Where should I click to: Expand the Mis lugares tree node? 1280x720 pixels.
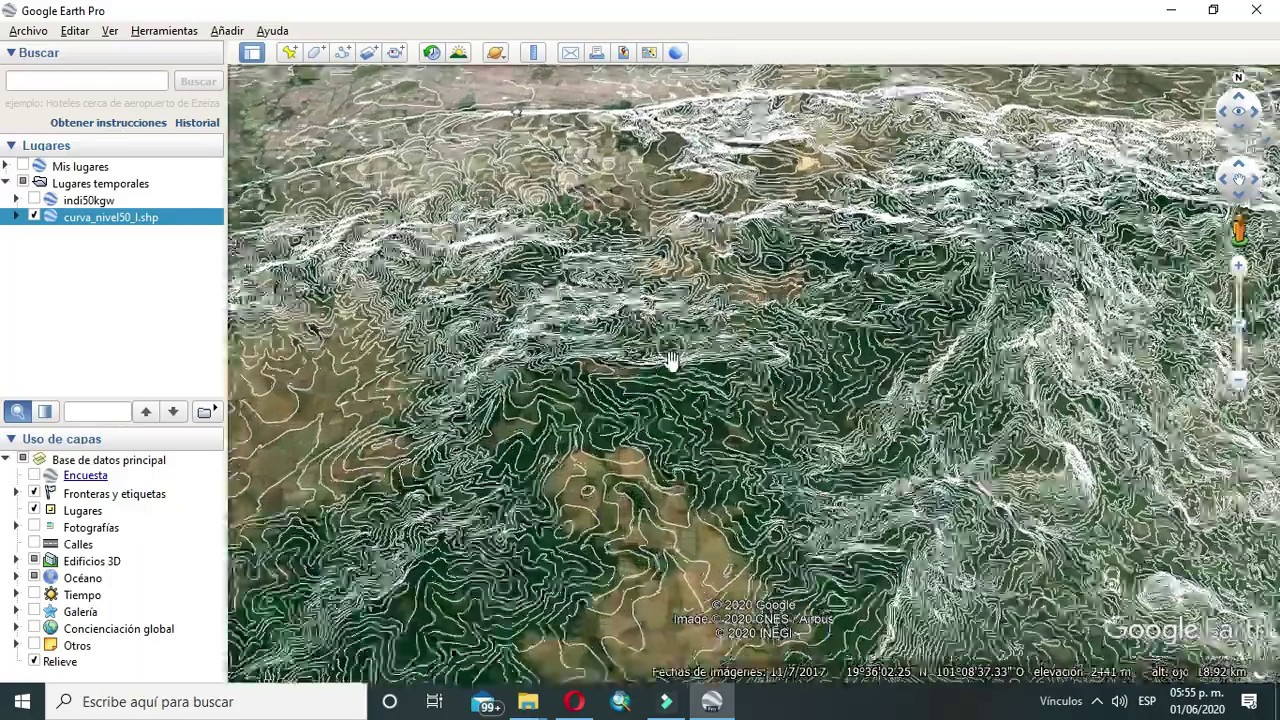pos(6,166)
